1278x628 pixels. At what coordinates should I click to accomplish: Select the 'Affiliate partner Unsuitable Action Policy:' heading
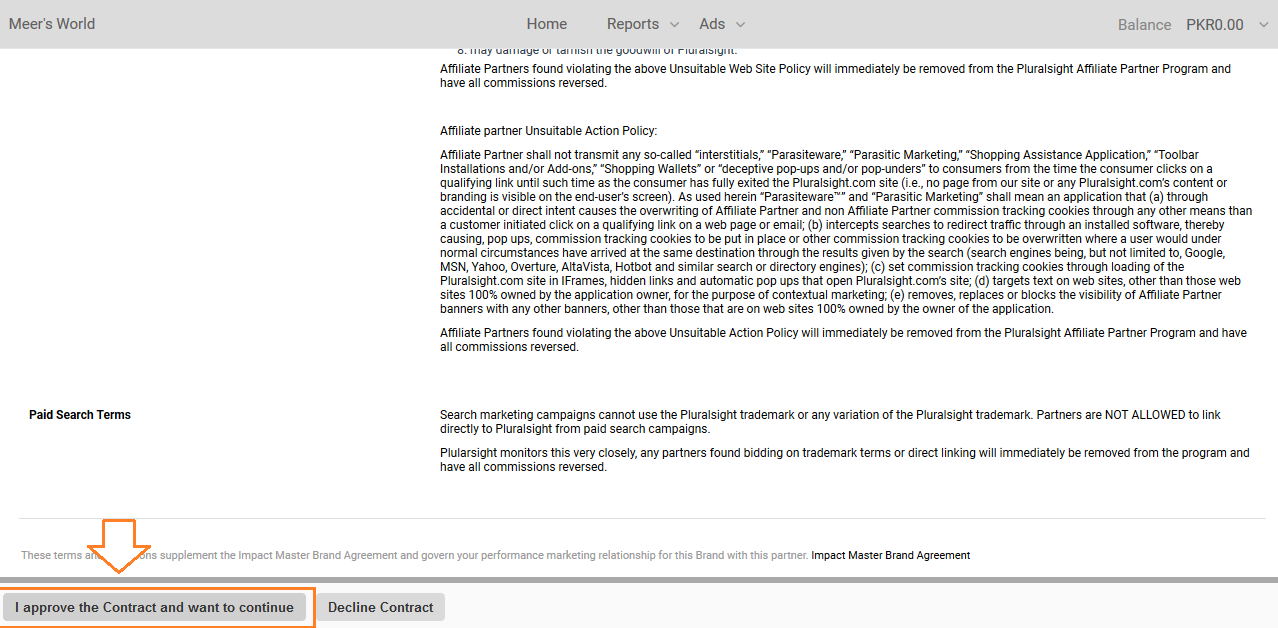pyautogui.click(x=548, y=131)
